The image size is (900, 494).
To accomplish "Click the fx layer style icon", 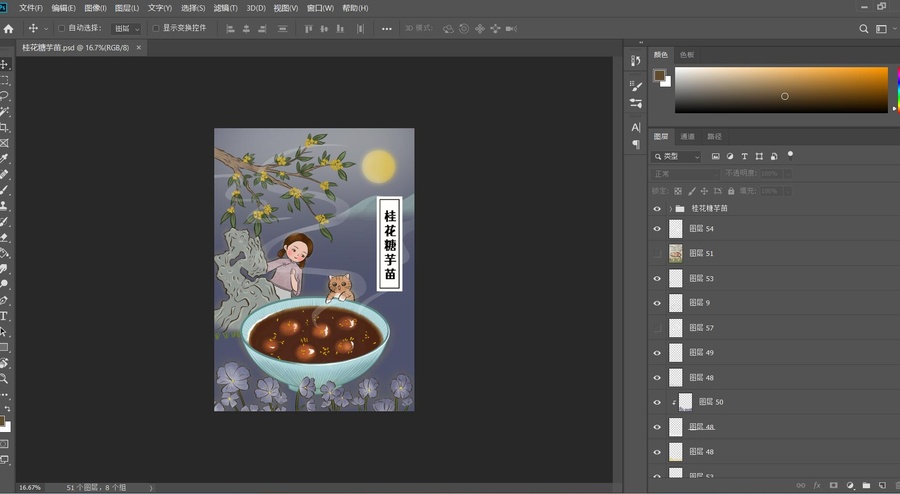I will tap(817, 485).
